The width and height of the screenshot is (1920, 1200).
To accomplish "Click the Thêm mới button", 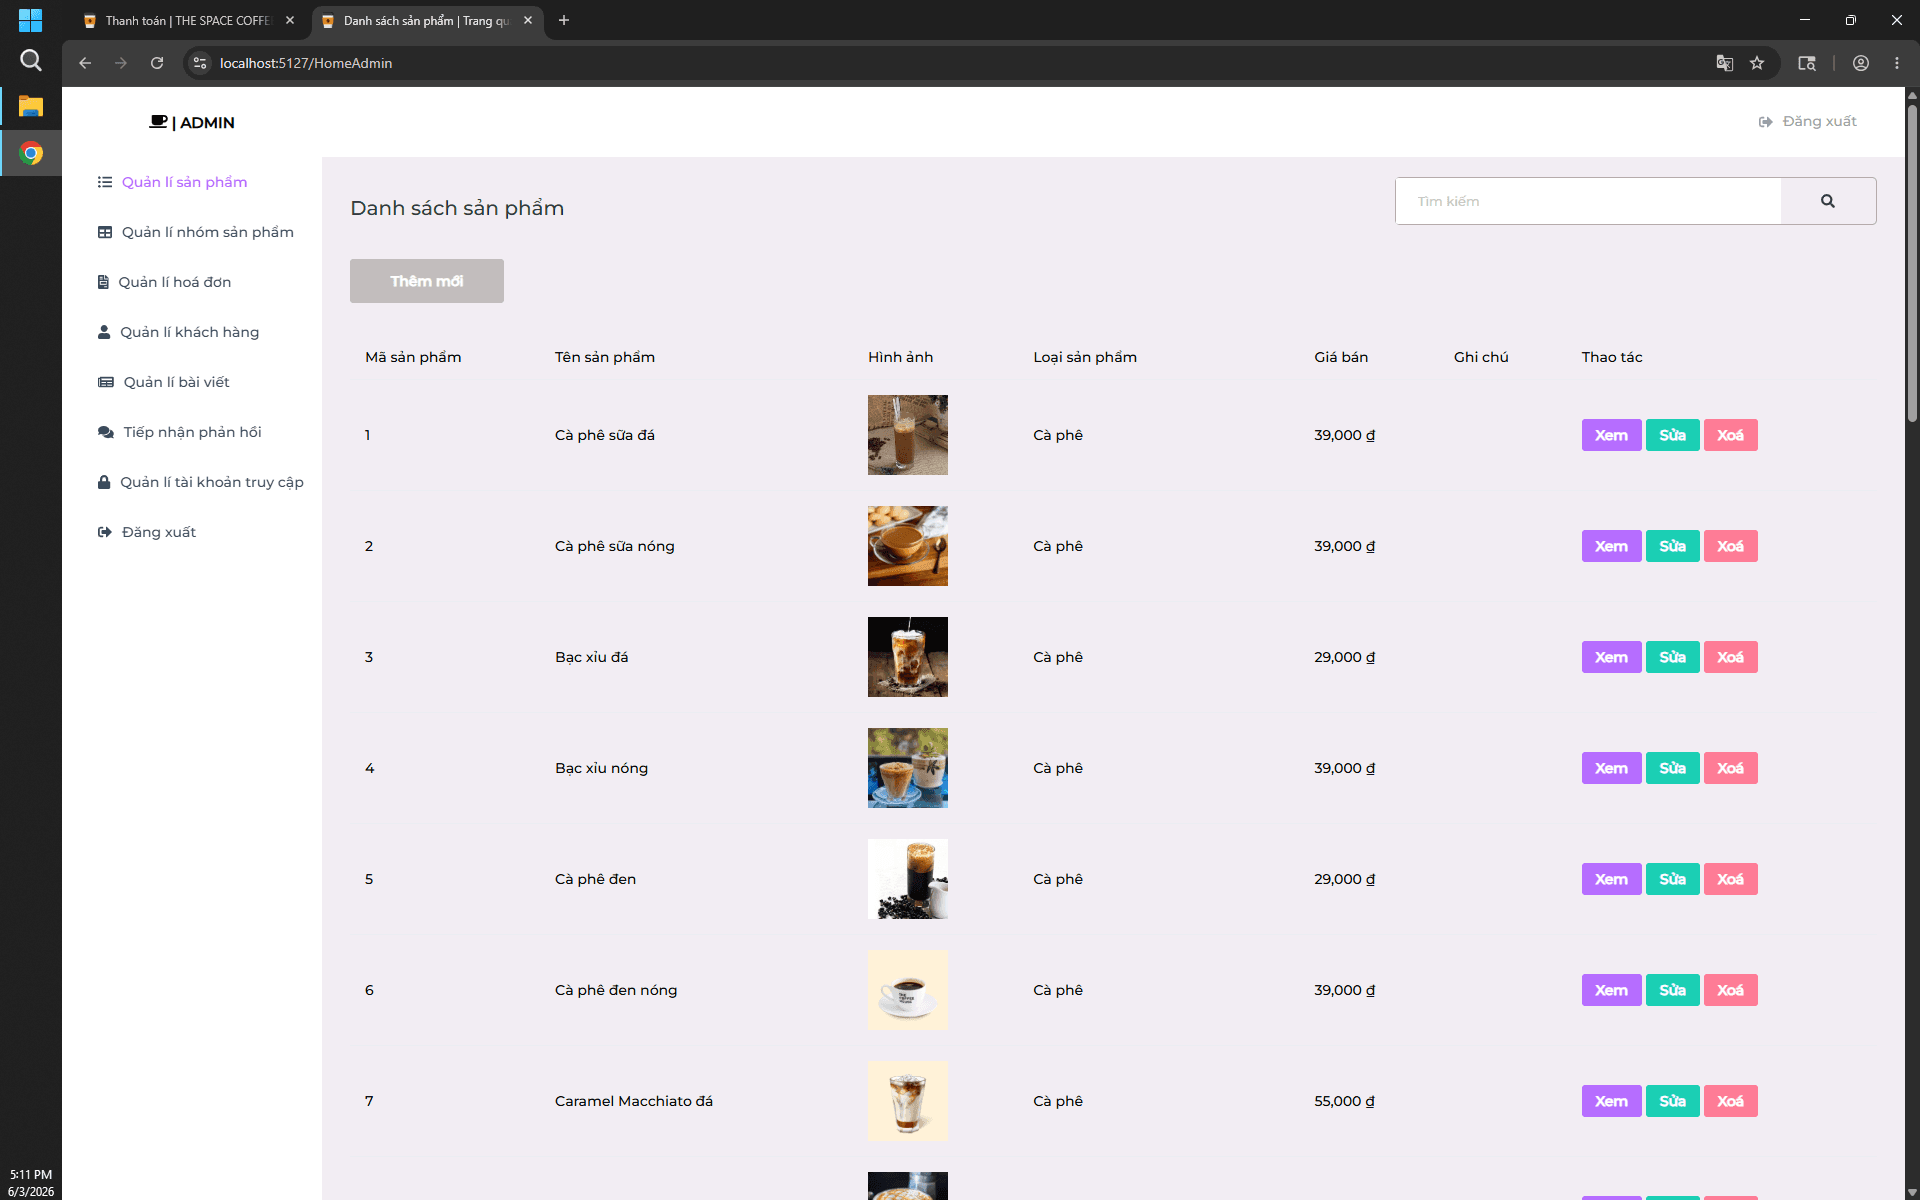I will (427, 281).
